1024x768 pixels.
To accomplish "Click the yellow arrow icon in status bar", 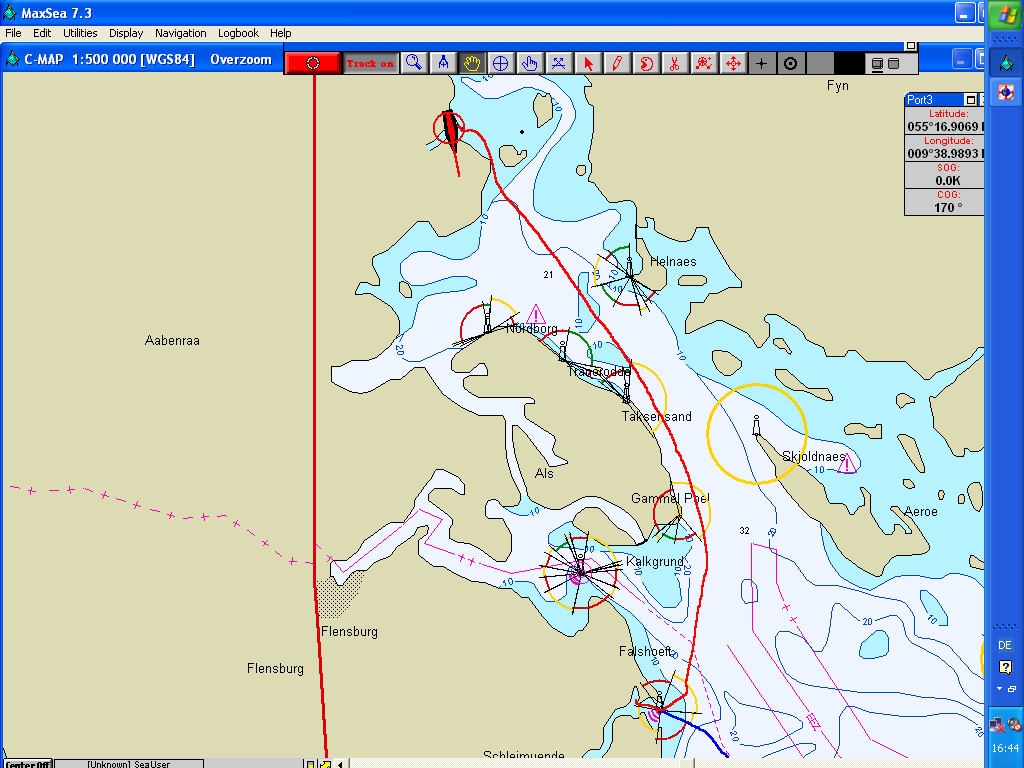I will tap(325, 763).
